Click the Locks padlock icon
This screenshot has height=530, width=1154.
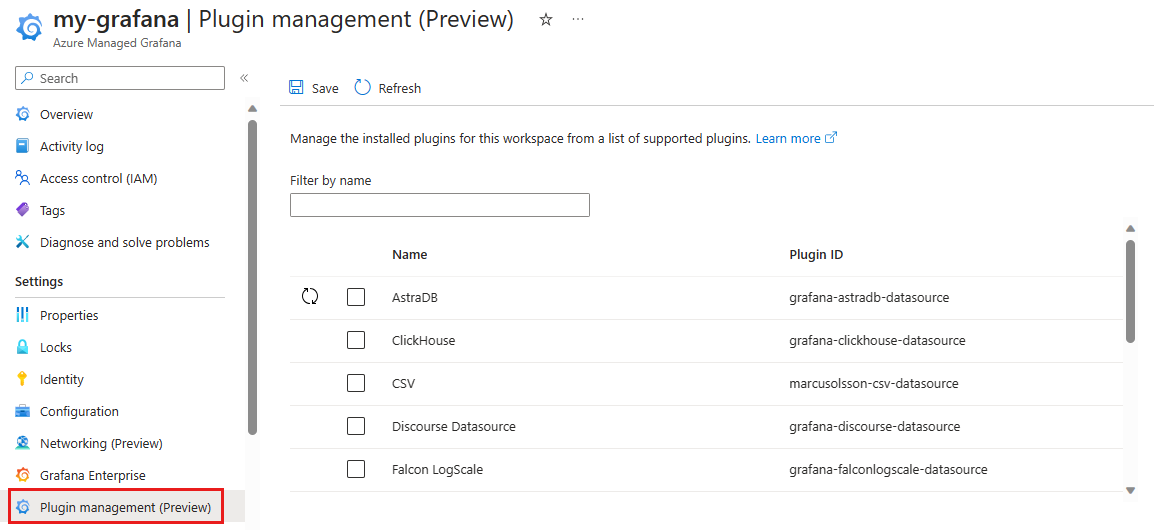[23, 347]
